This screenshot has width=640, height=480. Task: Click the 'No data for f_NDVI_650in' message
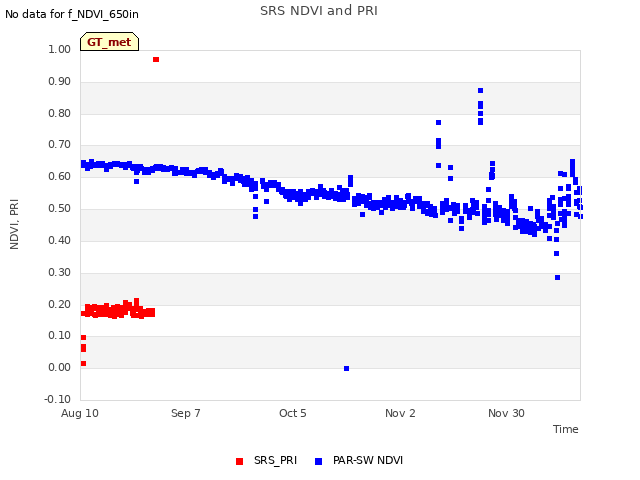(x=72, y=15)
